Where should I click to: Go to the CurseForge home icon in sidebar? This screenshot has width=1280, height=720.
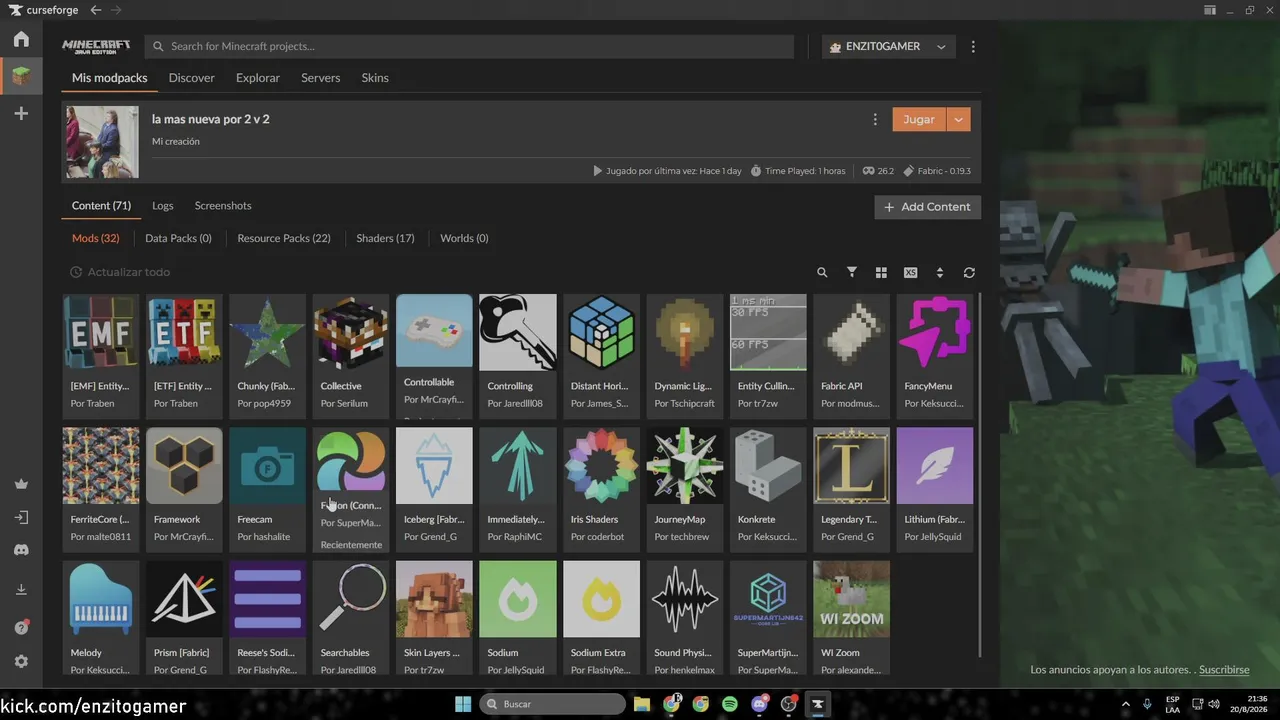[x=21, y=39]
